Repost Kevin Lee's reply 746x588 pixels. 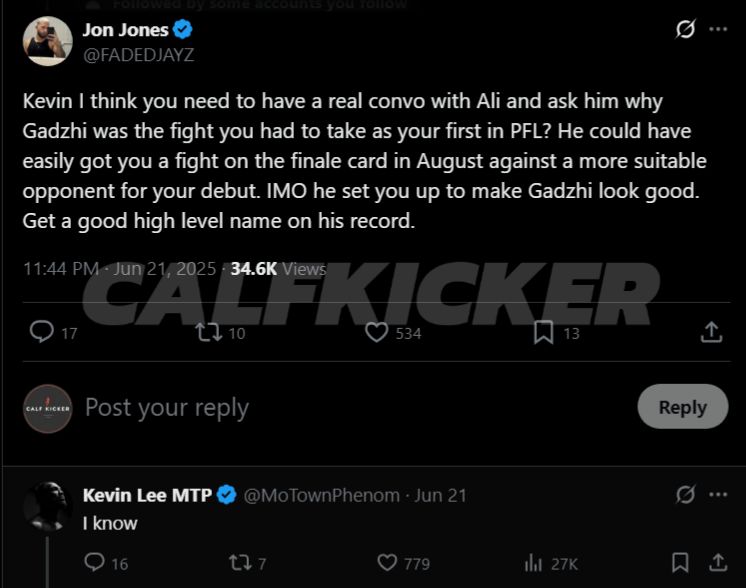pos(240,563)
